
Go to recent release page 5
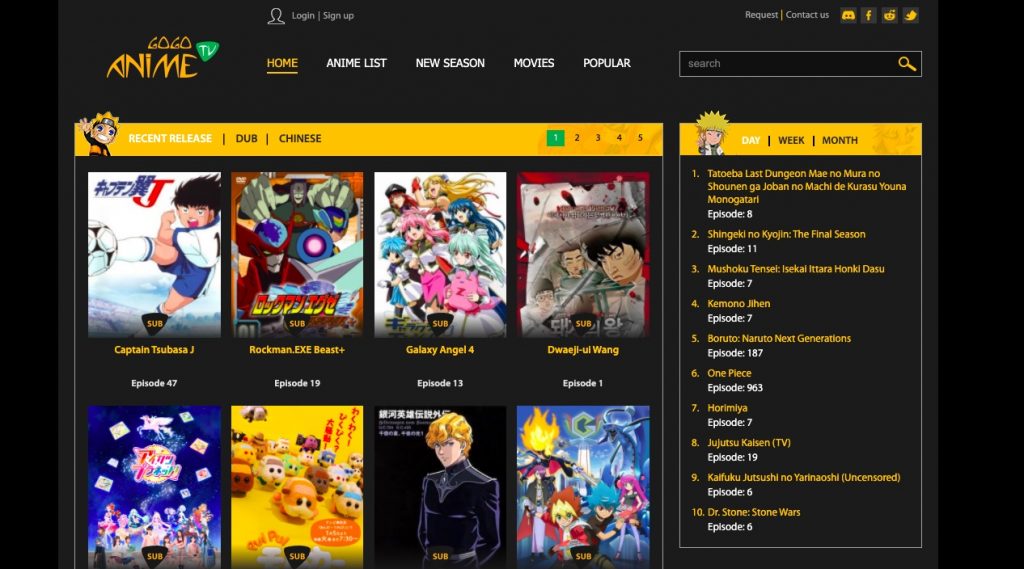pyautogui.click(x=640, y=138)
